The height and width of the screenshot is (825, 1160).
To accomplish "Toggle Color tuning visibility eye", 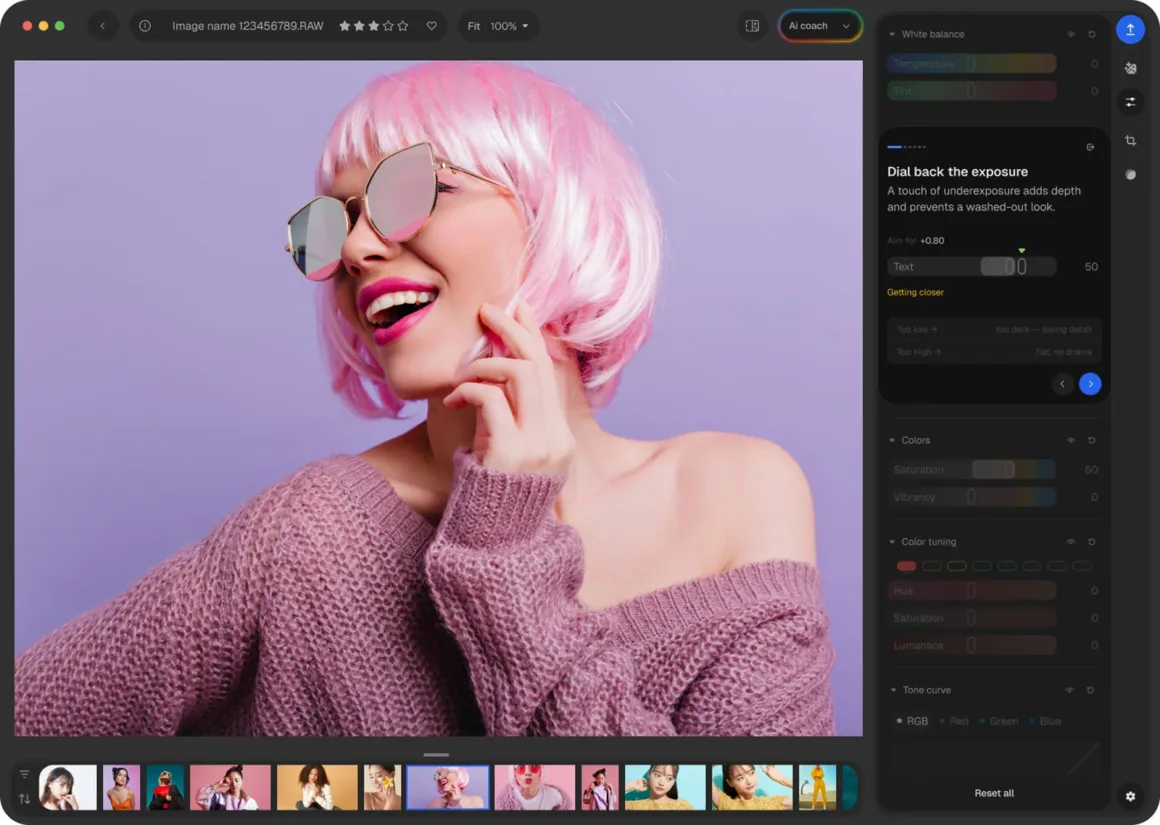I will click(x=1070, y=542).
